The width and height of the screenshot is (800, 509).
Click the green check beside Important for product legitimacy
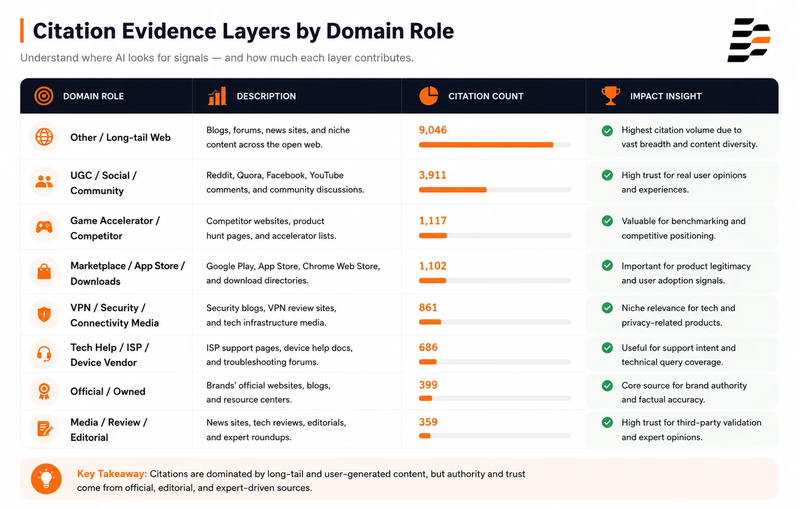click(x=607, y=266)
